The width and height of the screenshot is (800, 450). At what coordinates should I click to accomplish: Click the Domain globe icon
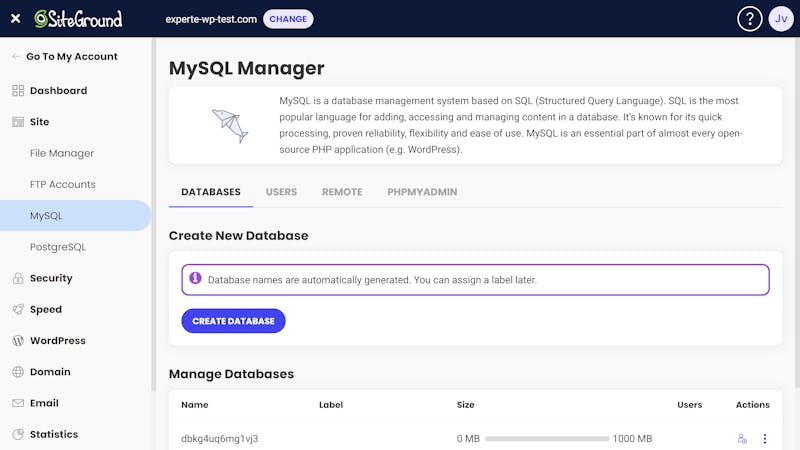tap(18, 372)
